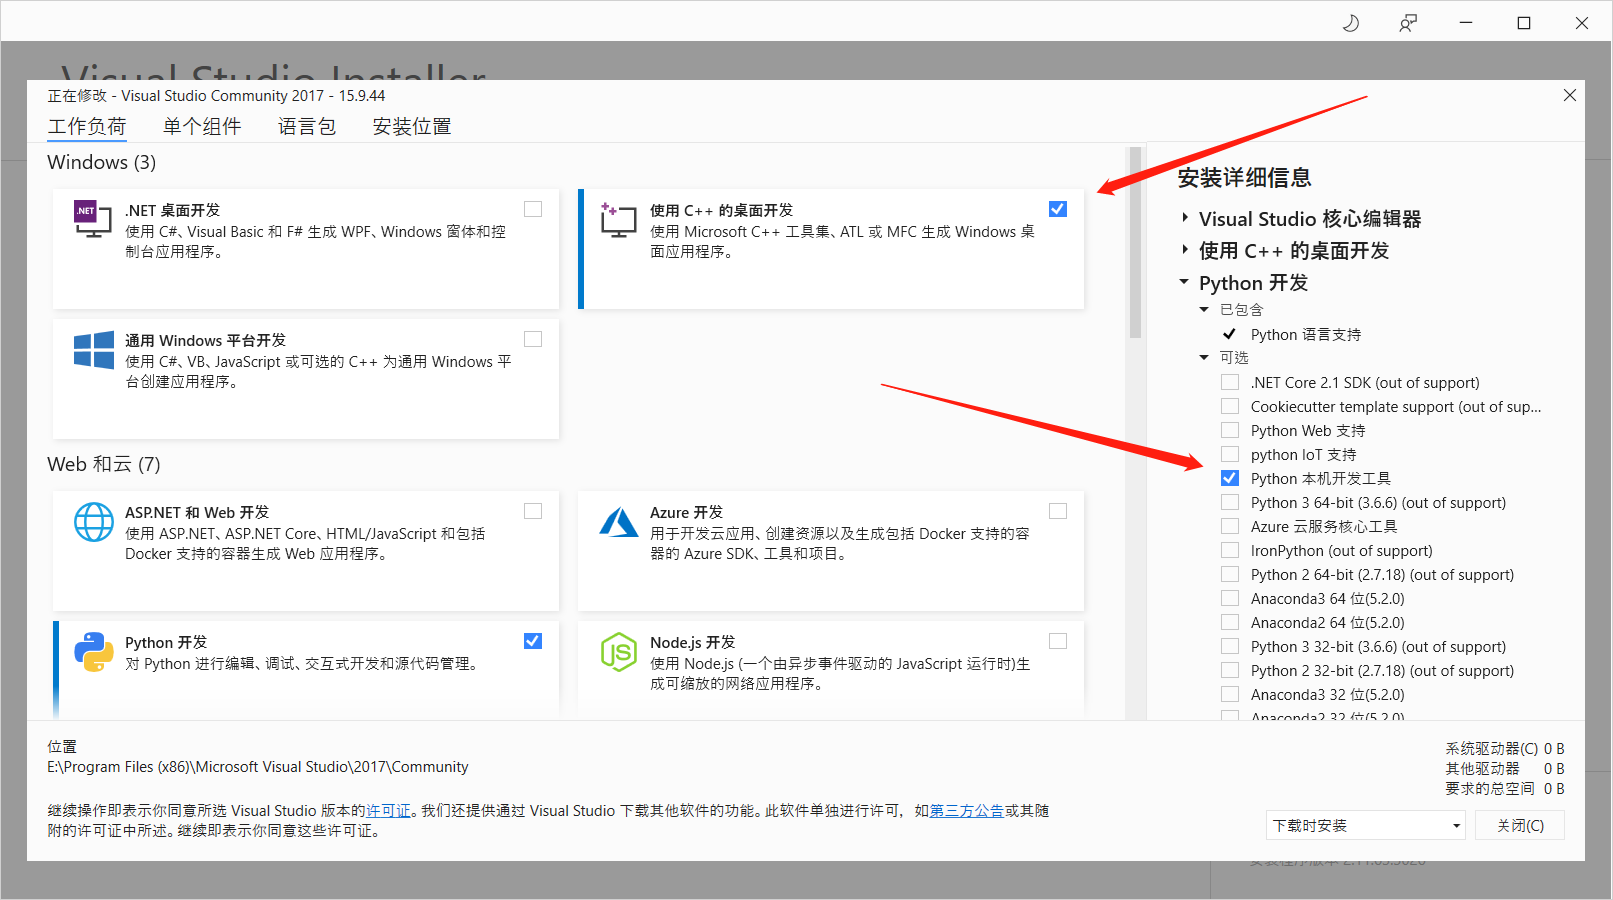Expand Visual Studio 核心编辑器 details
This screenshot has width=1613, height=900.
point(1185,218)
